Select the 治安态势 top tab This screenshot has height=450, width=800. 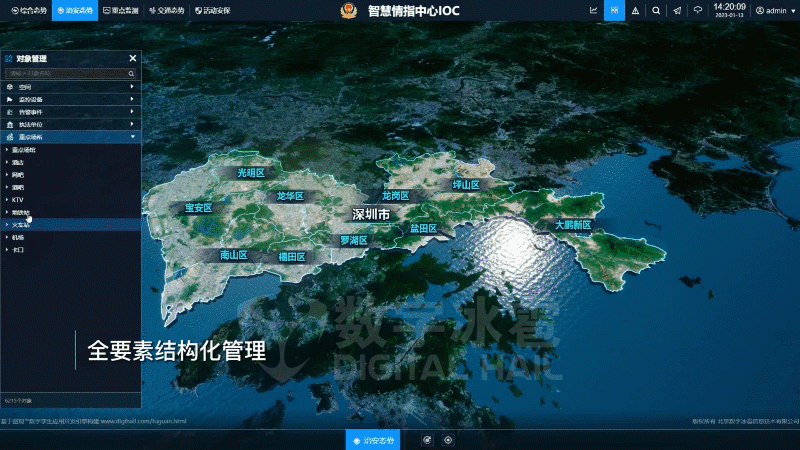[x=75, y=10]
